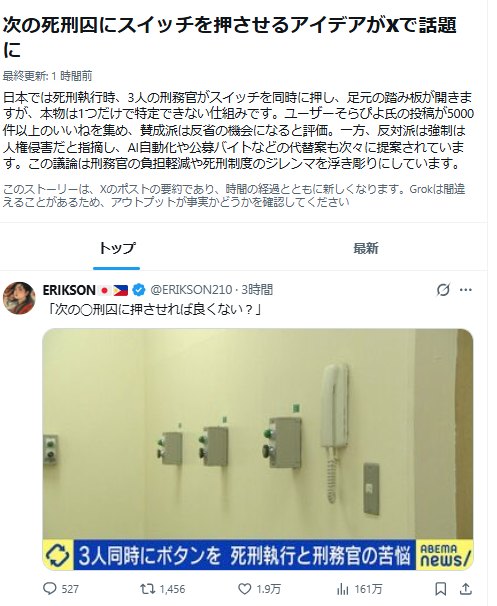Screen dimensions: 497x606
Task: View post analytics showing 161万 views
Action: (342, 589)
